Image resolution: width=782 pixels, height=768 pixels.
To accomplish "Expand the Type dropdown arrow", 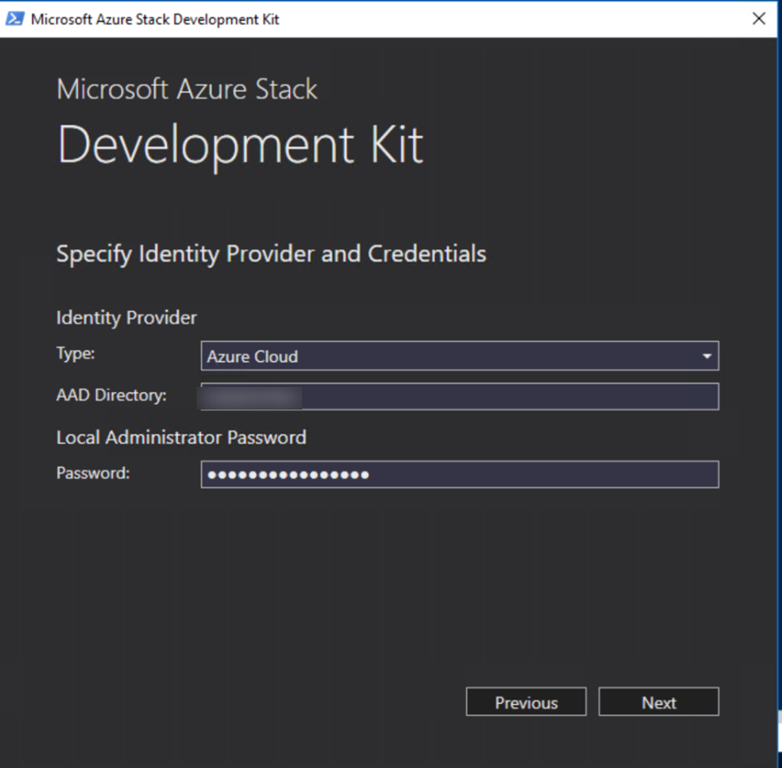I will coord(707,357).
